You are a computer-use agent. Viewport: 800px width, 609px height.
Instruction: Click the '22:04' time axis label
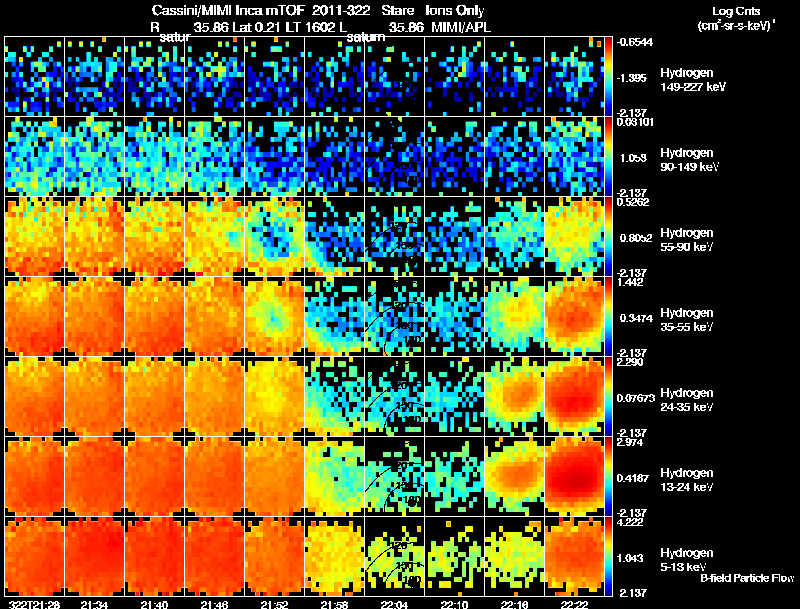pos(394,604)
